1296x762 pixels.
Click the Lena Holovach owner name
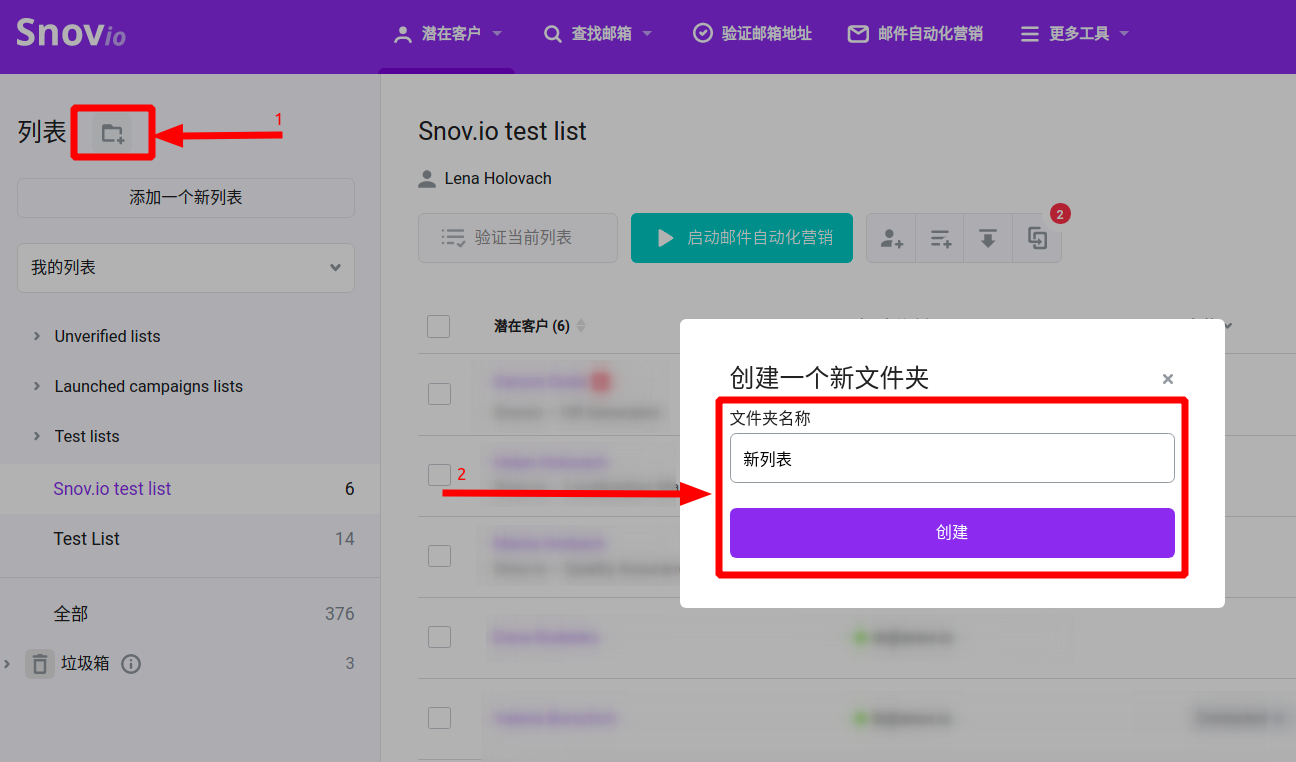(x=498, y=179)
